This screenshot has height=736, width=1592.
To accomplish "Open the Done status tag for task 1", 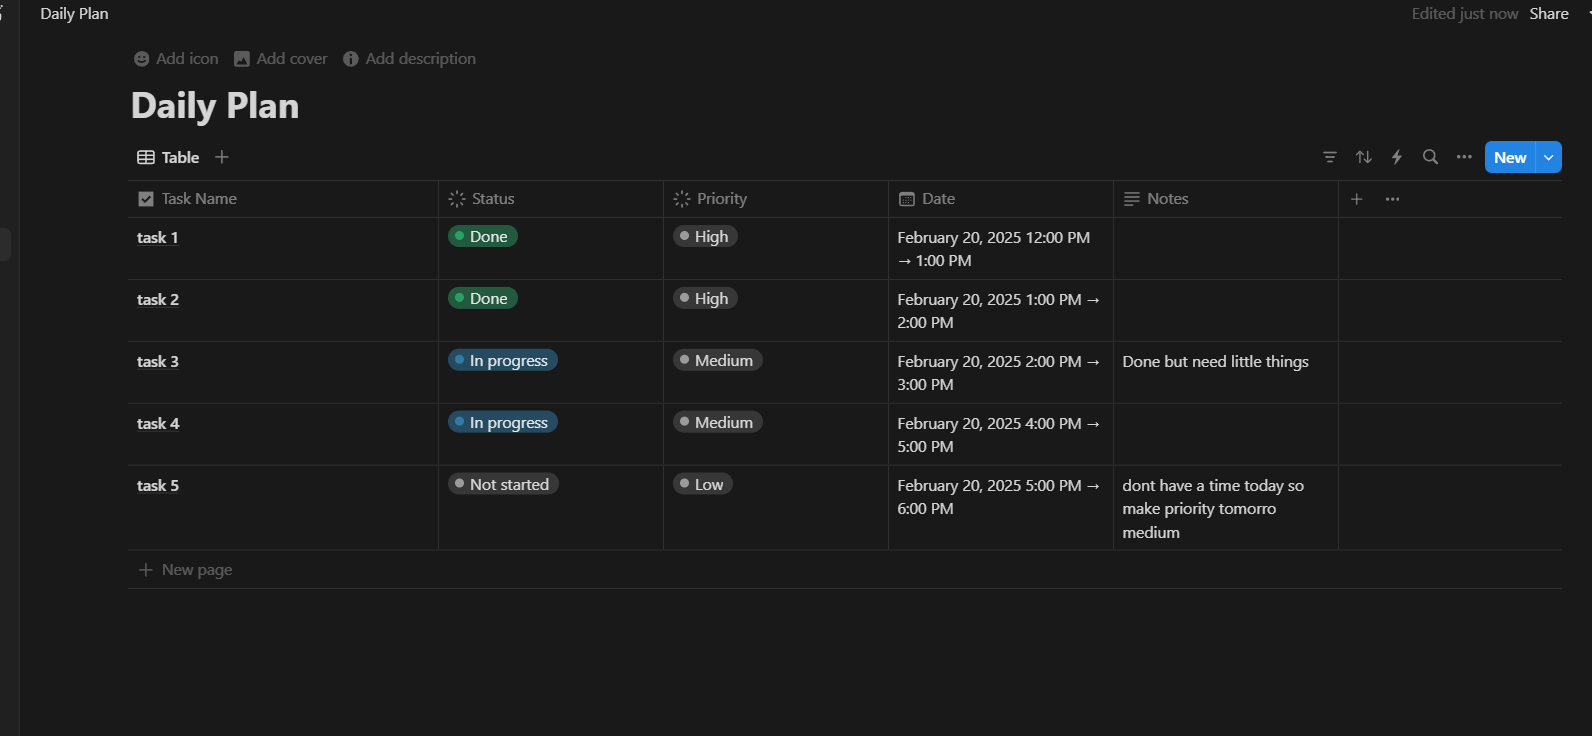I will click(x=483, y=237).
